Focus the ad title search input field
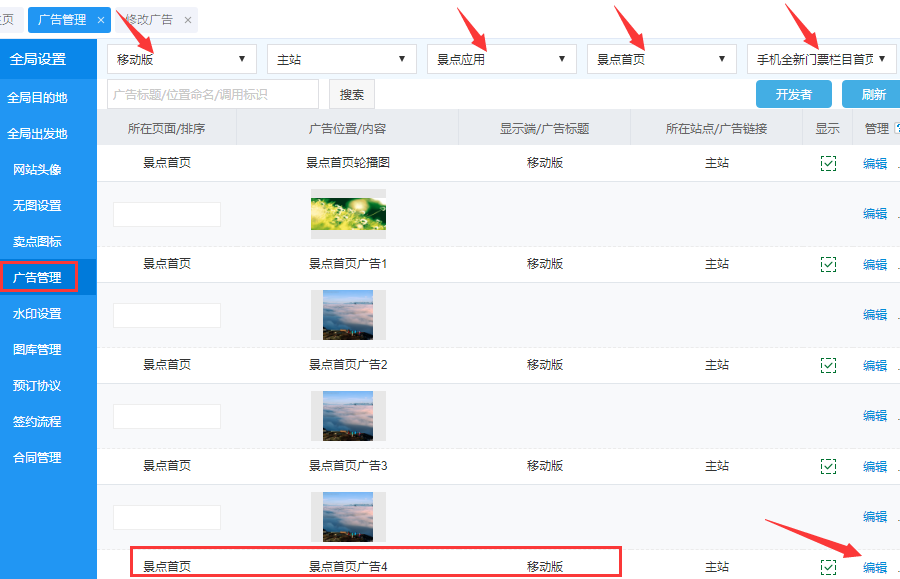Screen dimensions: 900x579 point(212,95)
